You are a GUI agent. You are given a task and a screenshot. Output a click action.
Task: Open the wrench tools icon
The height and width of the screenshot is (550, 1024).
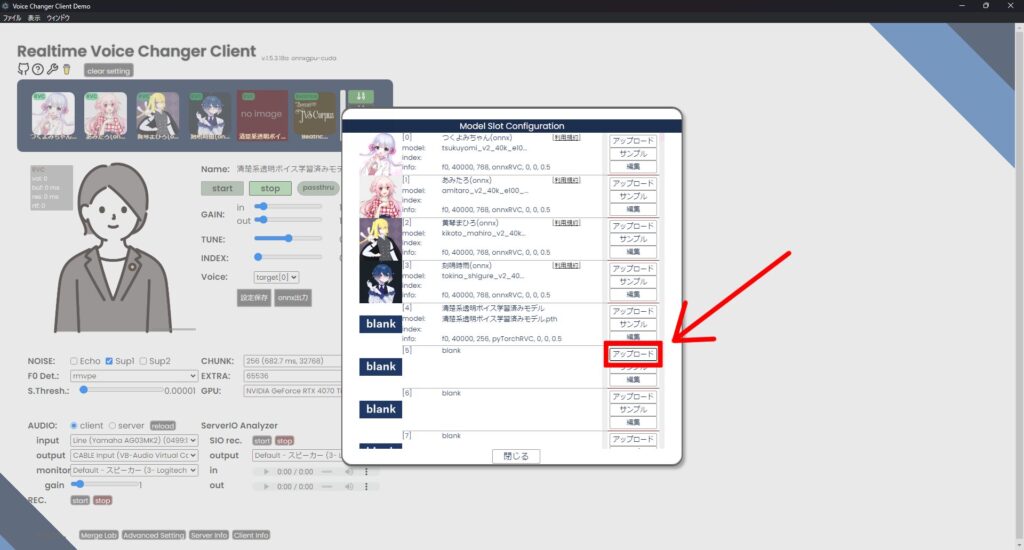click(52, 70)
